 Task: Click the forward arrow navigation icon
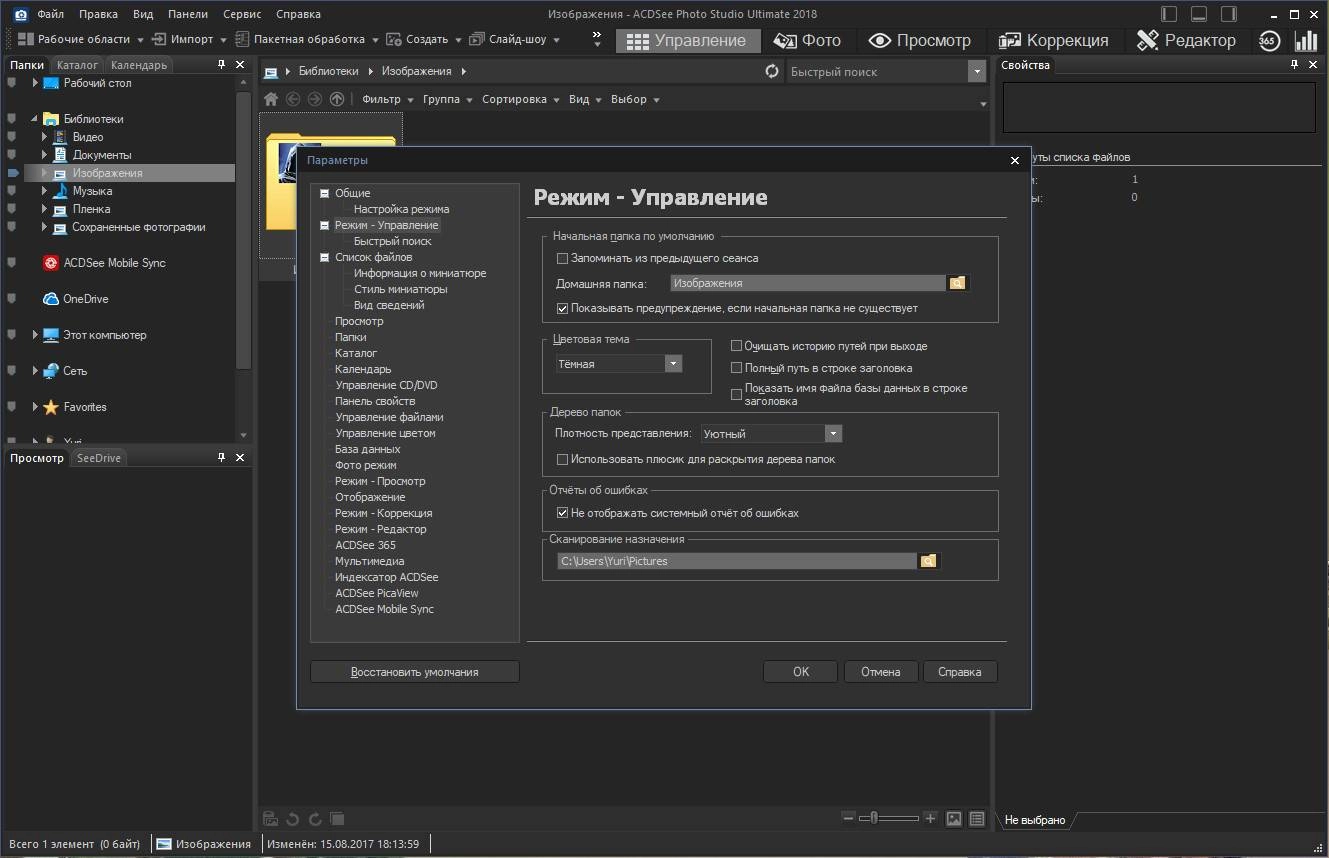pyautogui.click(x=315, y=99)
